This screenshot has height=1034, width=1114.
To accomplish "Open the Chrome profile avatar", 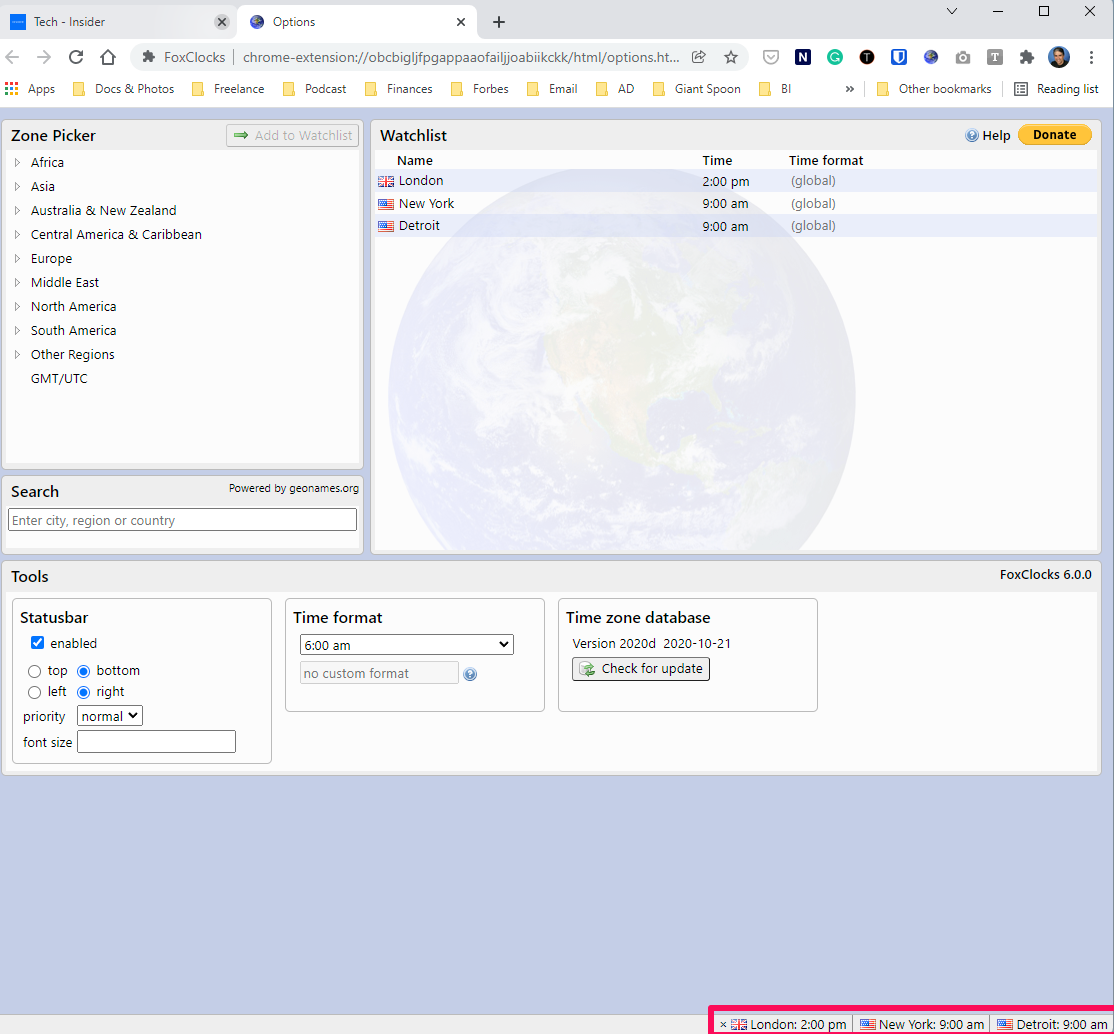I will (1059, 58).
